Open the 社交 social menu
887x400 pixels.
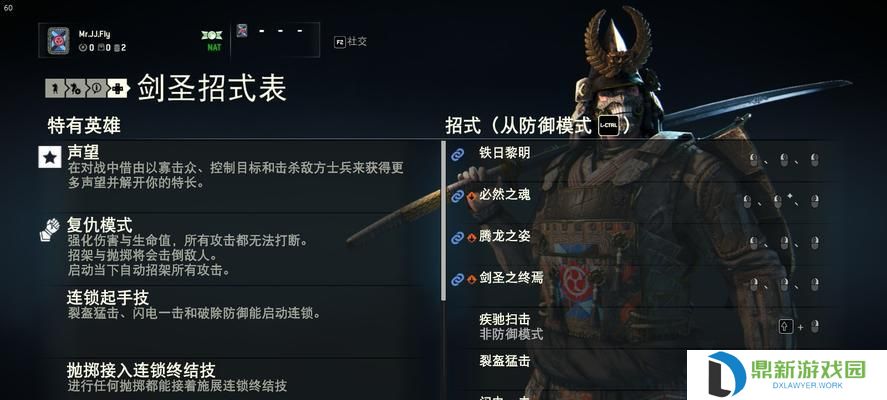coord(350,41)
